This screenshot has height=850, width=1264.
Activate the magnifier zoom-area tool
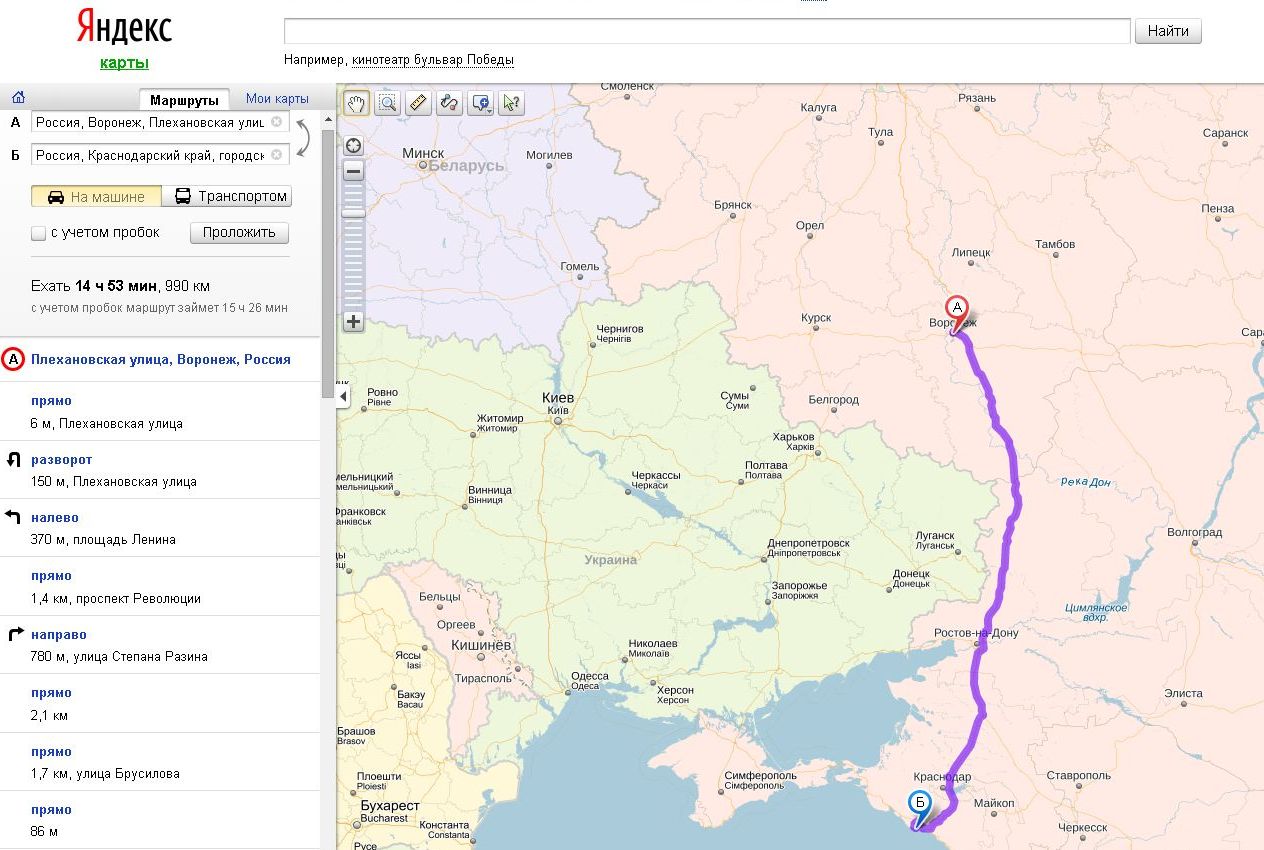(387, 102)
